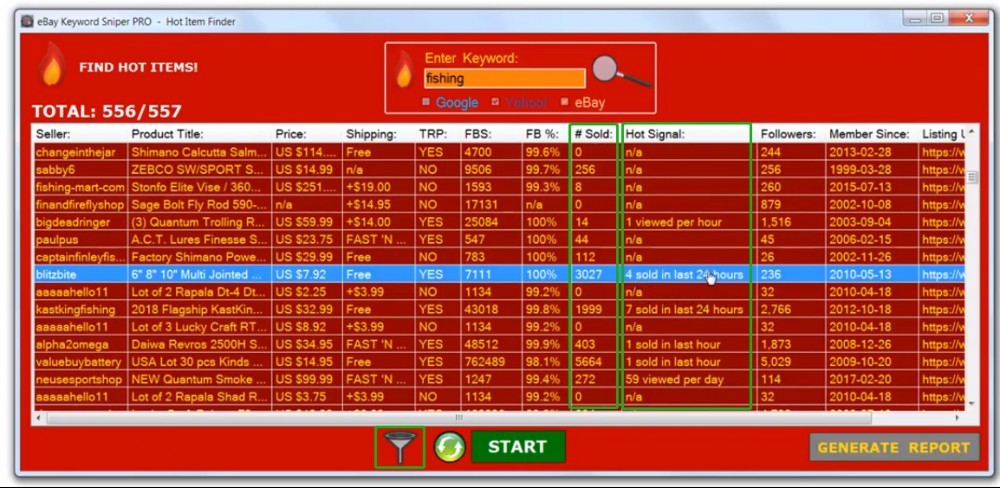Screen dimensions: 1000x488
Task: Click the vertical scrollbar up arrow
Action: (972, 132)
